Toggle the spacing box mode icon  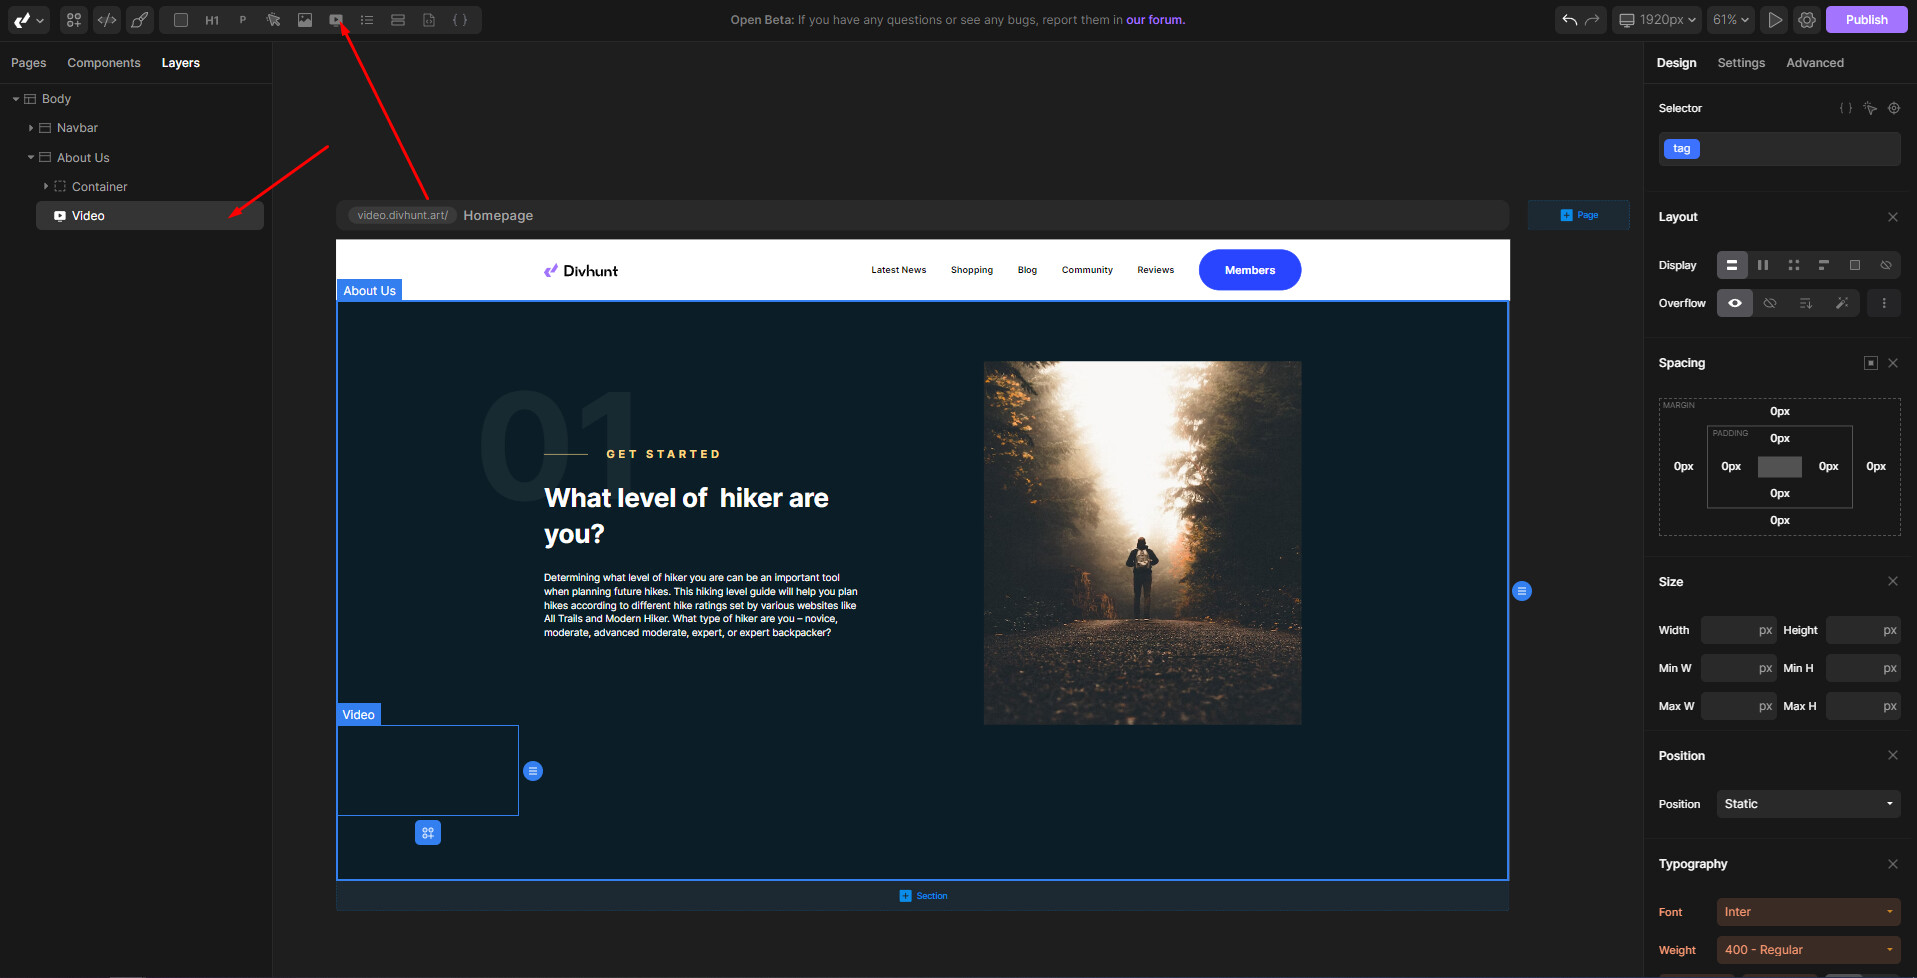click(1871, 363)
